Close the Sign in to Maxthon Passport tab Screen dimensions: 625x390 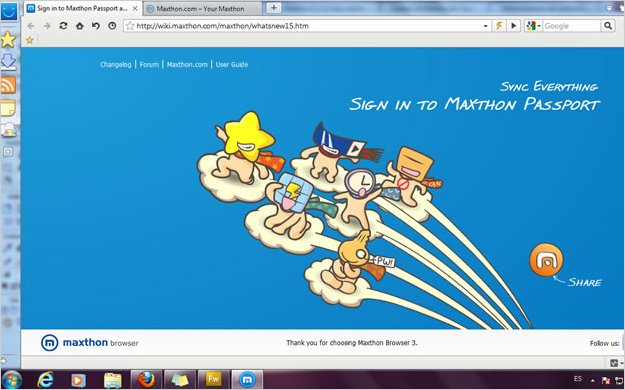135,8
